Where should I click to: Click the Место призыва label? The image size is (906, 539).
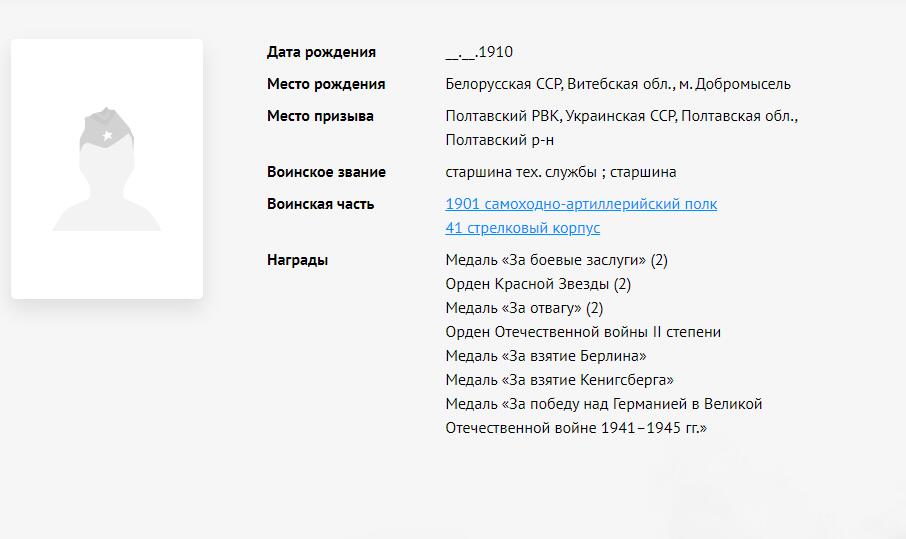320,116
